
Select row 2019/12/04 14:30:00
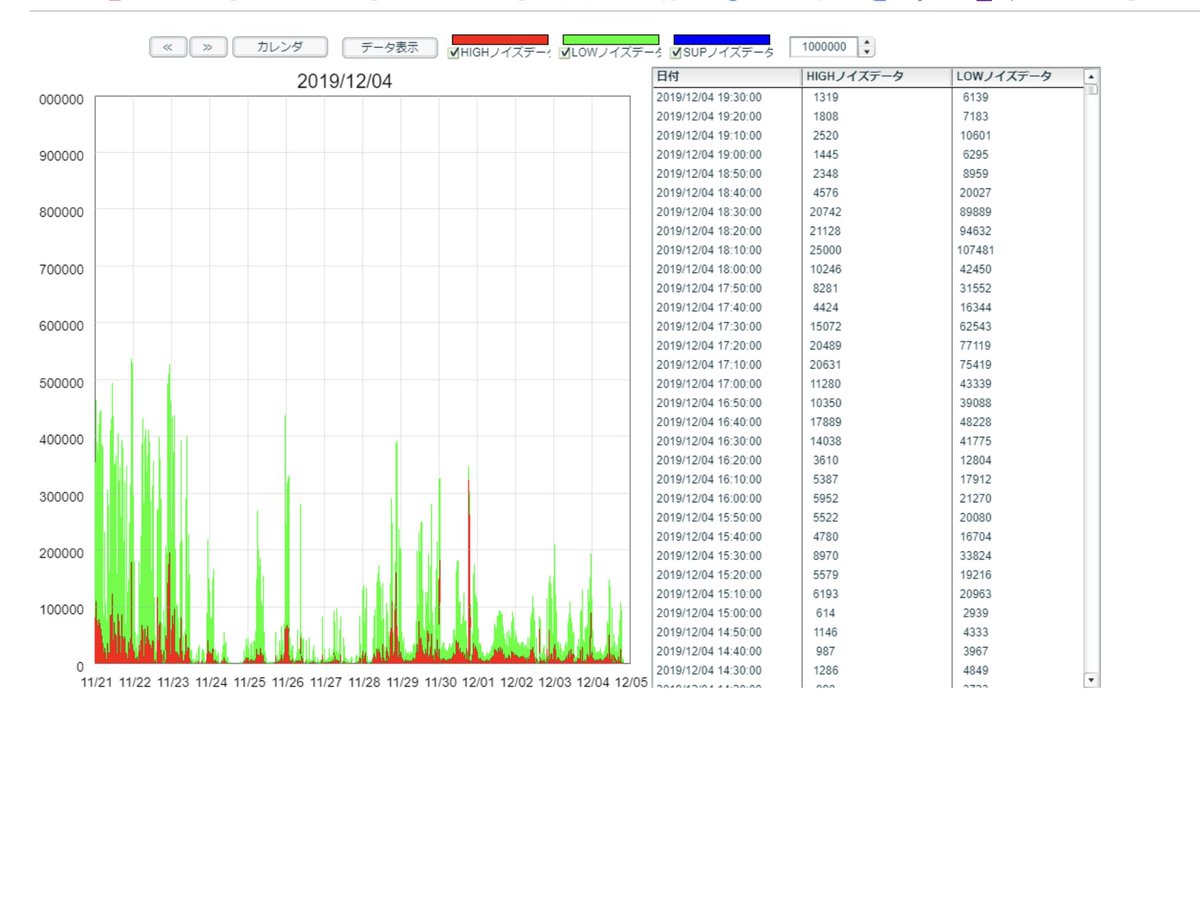pyautogui.click(x=868, y=669)
